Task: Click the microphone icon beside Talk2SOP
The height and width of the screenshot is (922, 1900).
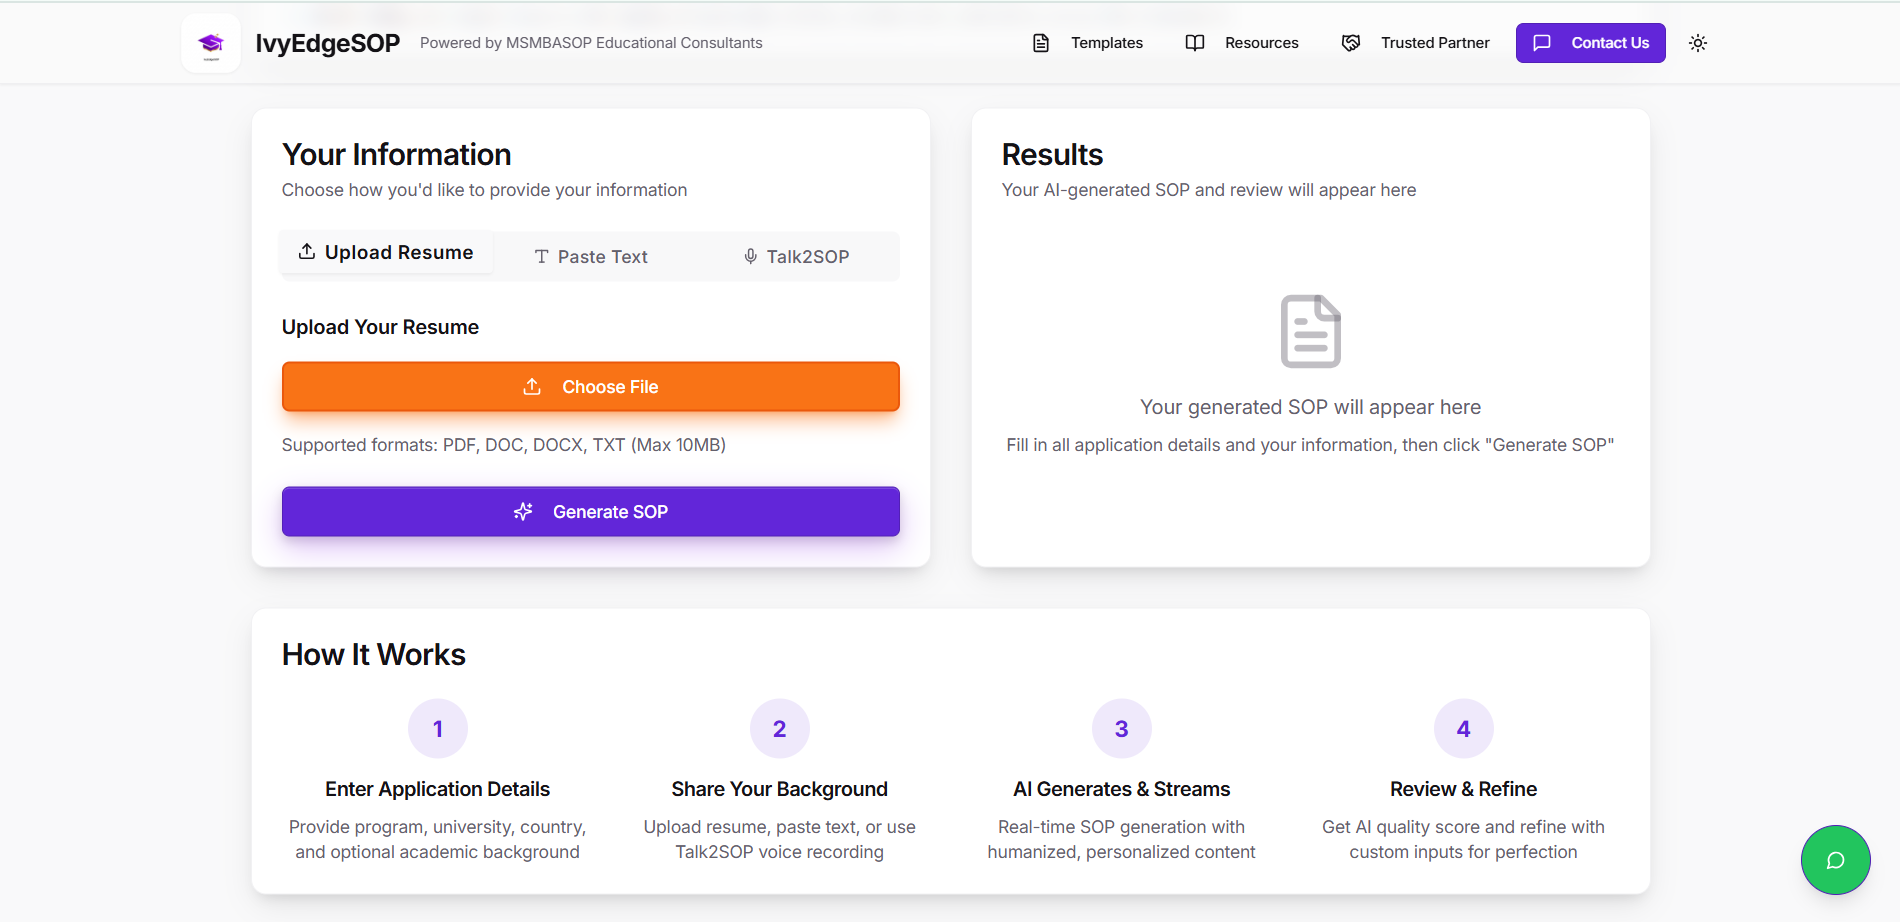Action: point(750,257)
